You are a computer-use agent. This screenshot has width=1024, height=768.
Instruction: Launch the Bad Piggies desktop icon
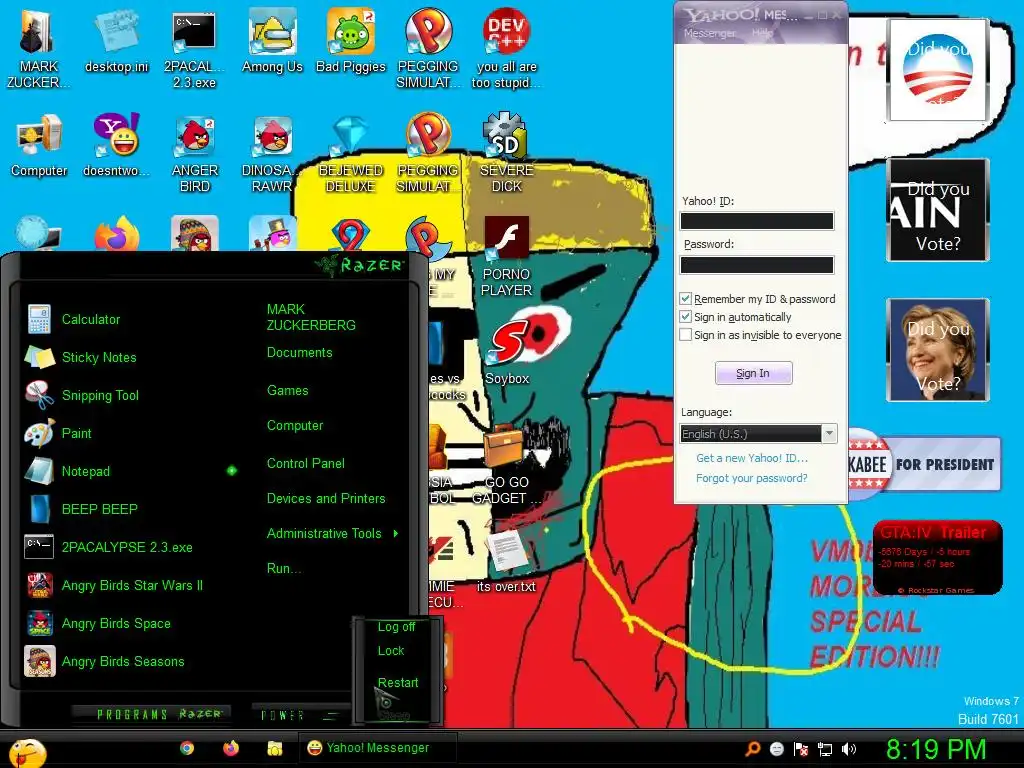coord(351,40)
